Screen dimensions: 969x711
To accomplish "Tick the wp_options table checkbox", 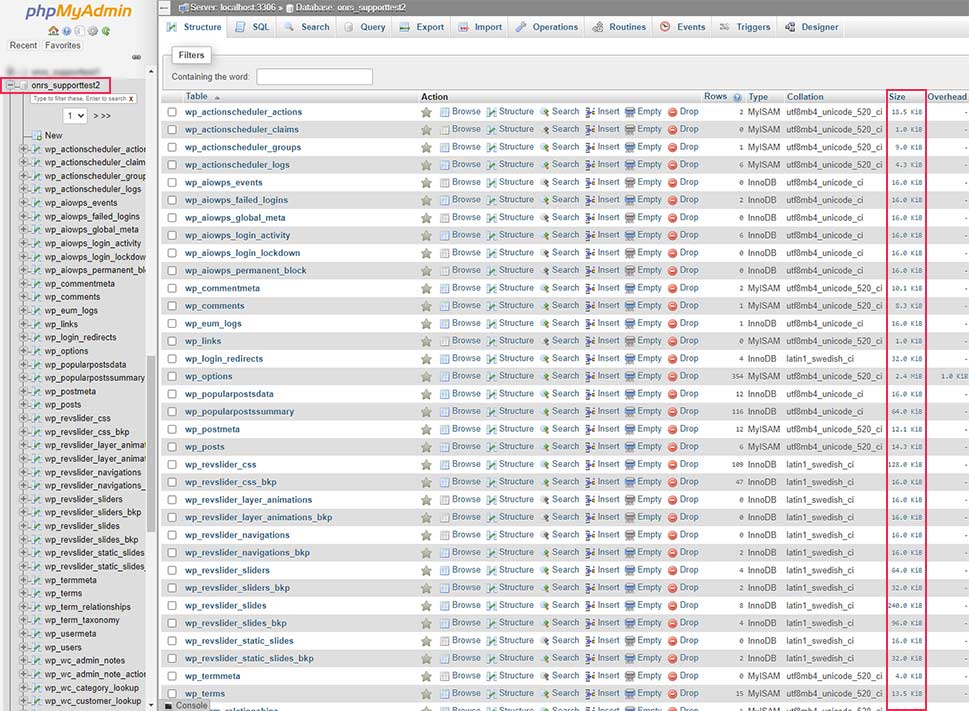I will 172,377.
